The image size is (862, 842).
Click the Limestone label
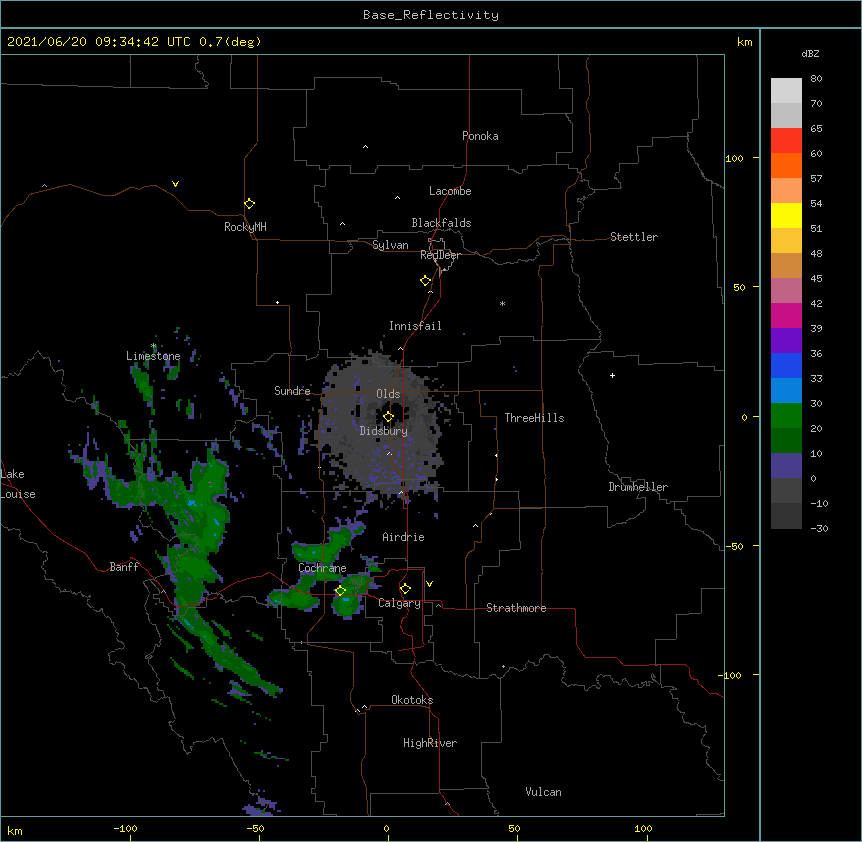[153, 356]
